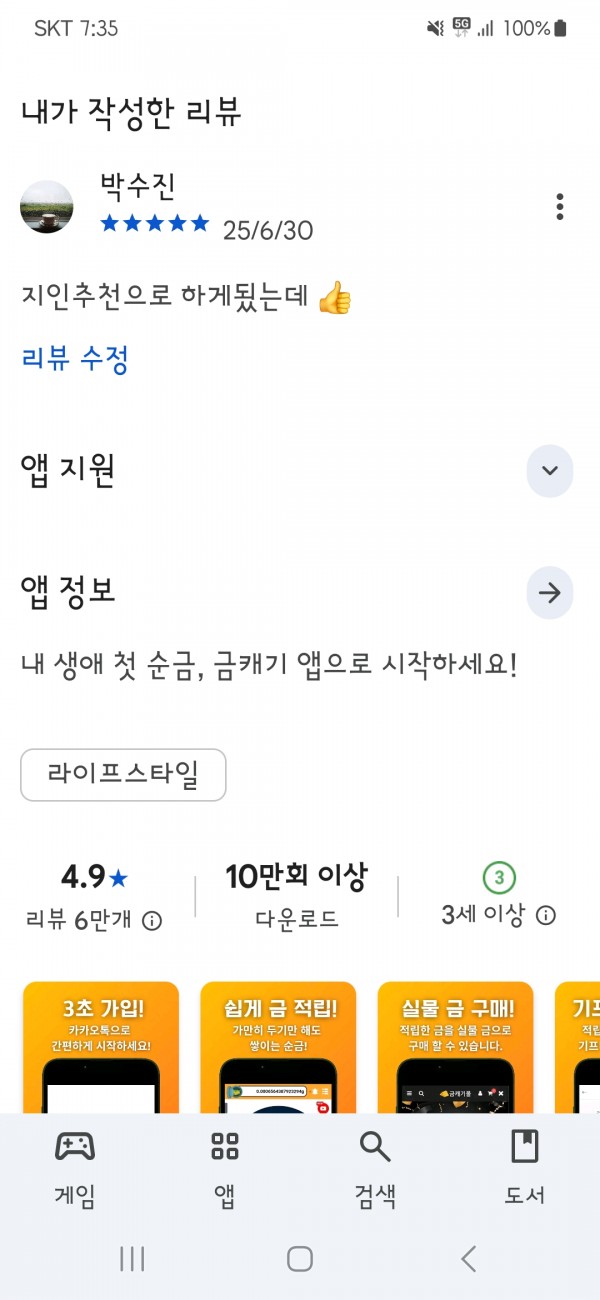Tap the five-star review rating

[155, 223]
